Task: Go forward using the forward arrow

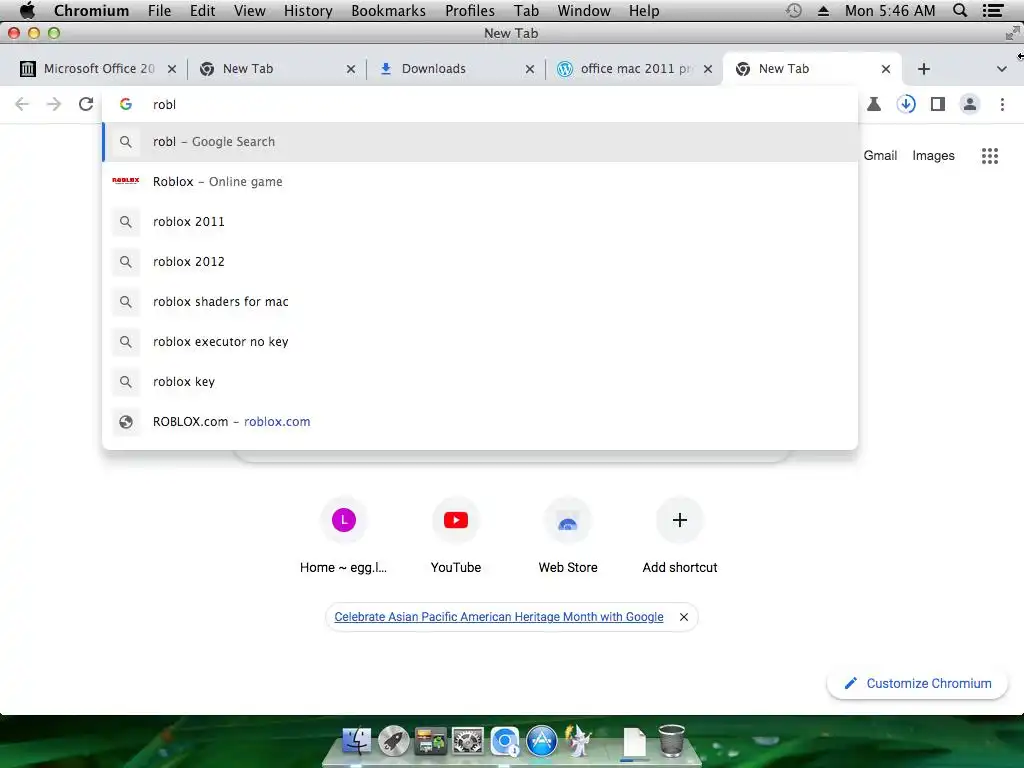Action: pos(54,104)
